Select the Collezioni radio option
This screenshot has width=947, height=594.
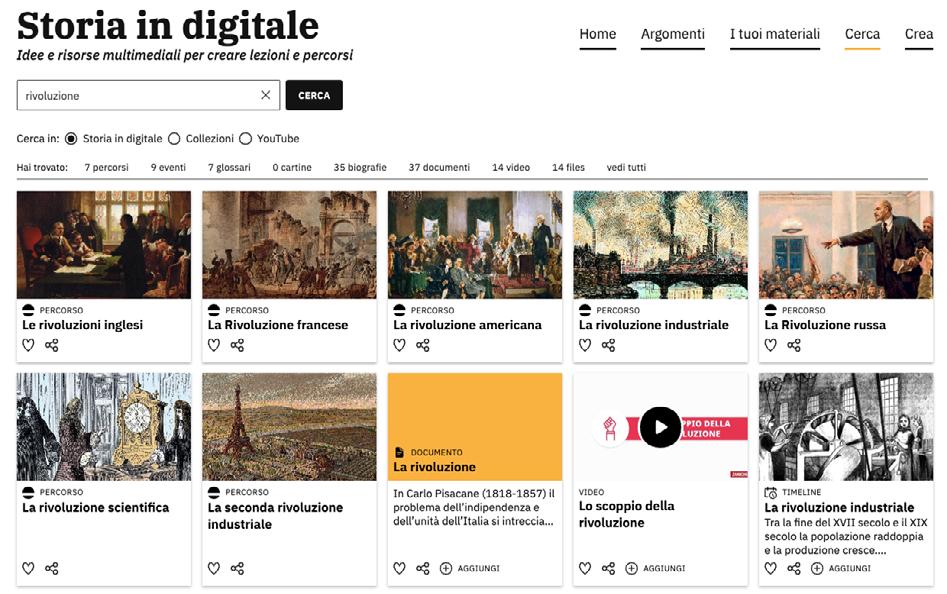tap(174, 138)
